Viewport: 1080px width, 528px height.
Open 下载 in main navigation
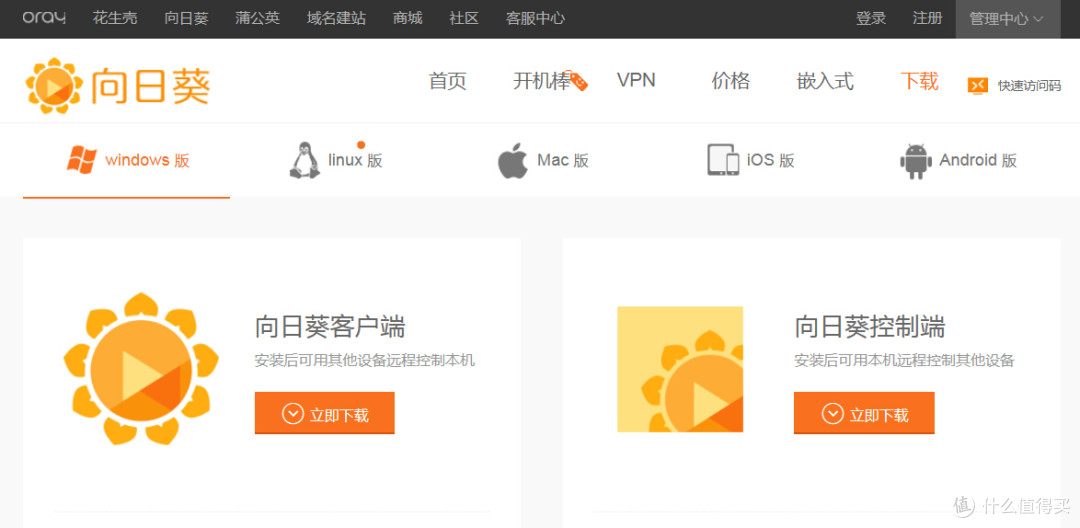click(920, 81)
